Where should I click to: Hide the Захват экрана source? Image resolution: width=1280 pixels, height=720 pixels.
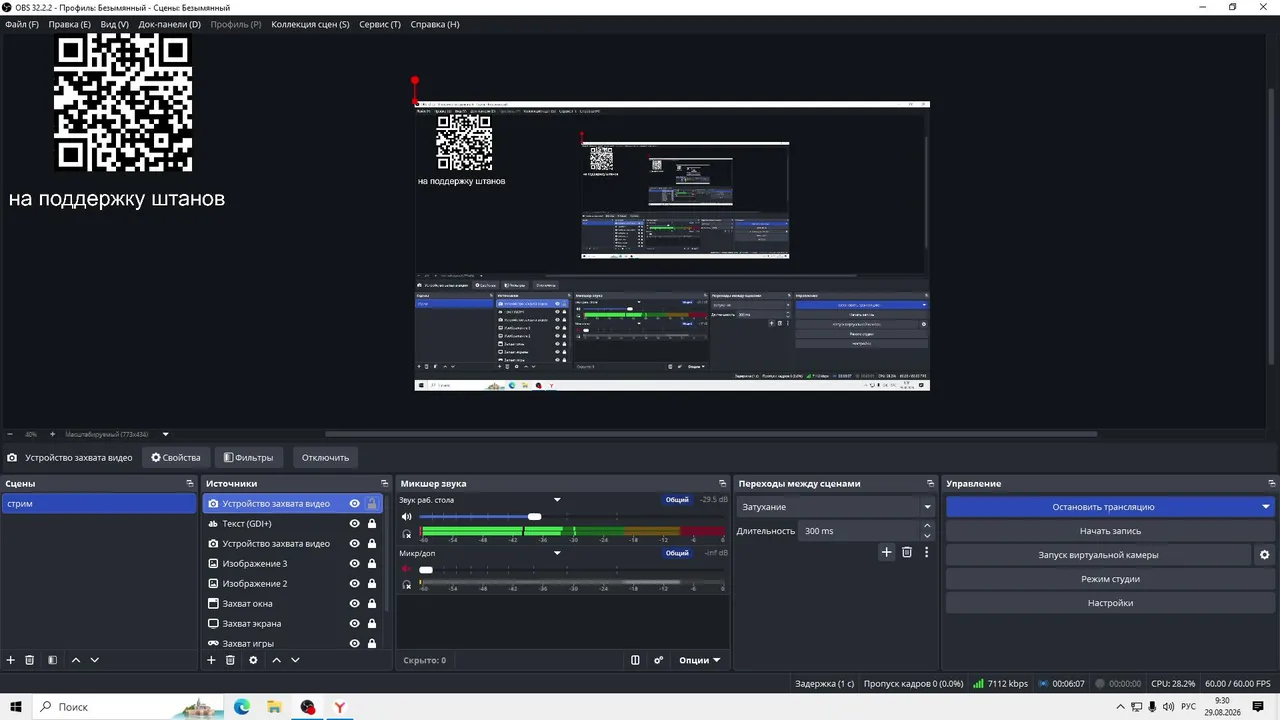point(354,624)
